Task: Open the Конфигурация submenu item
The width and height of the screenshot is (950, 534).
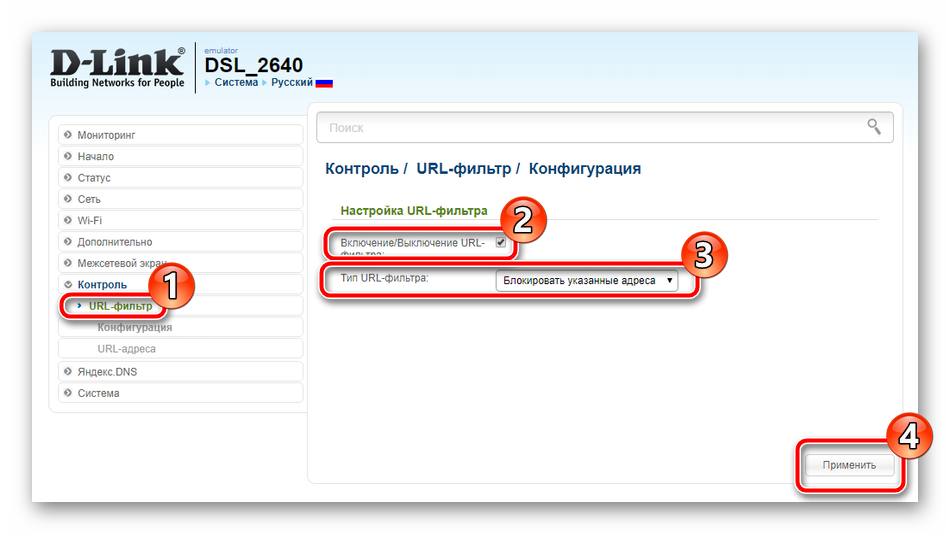Action: 181,327
